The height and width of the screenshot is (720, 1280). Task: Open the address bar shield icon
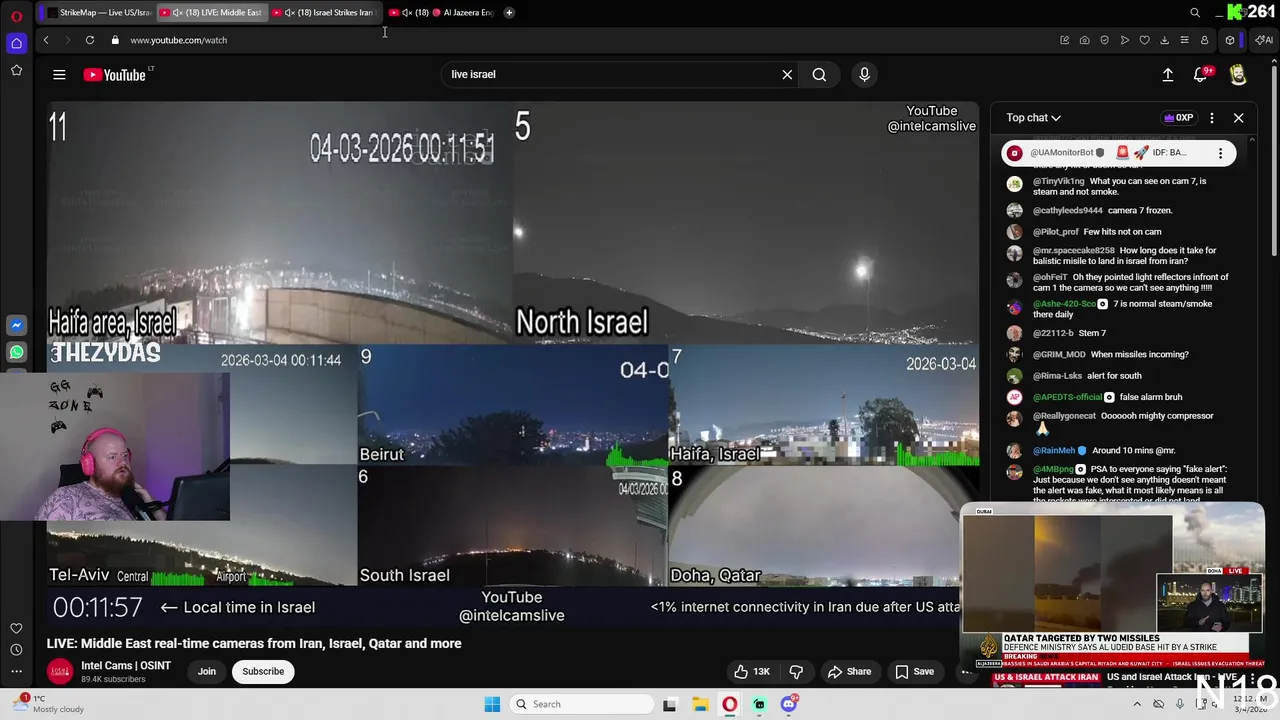point(1104,40)
